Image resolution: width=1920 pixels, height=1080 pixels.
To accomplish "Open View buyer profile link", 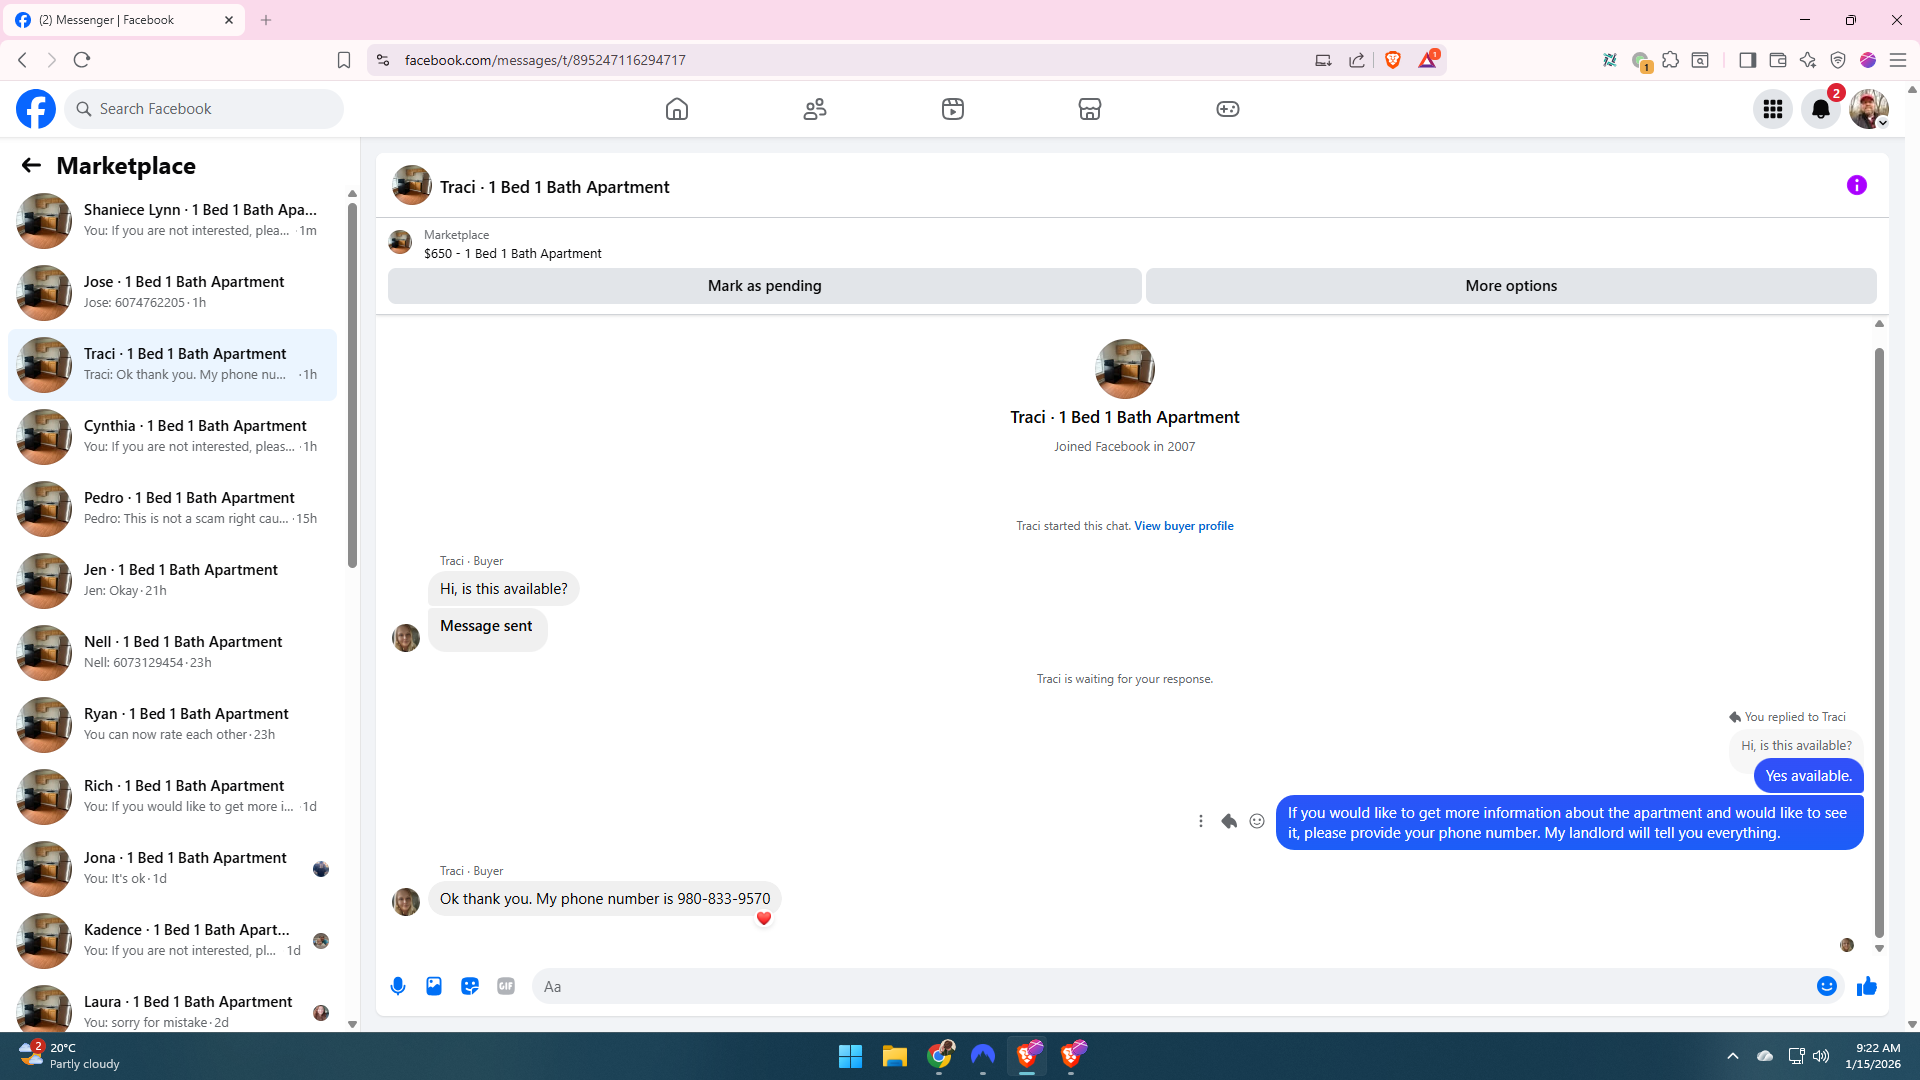I will pos(1183,526).
